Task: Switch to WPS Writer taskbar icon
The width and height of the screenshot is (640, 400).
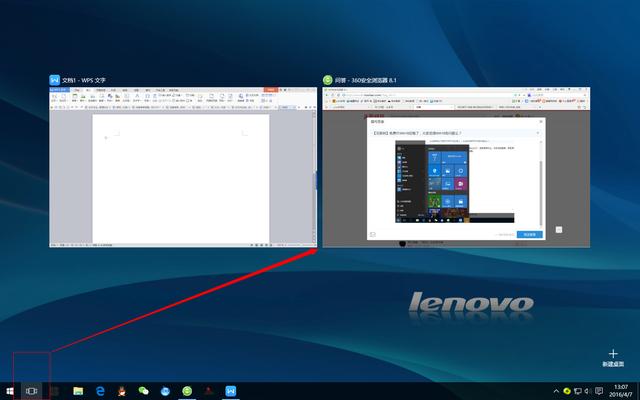Action: 231,391
